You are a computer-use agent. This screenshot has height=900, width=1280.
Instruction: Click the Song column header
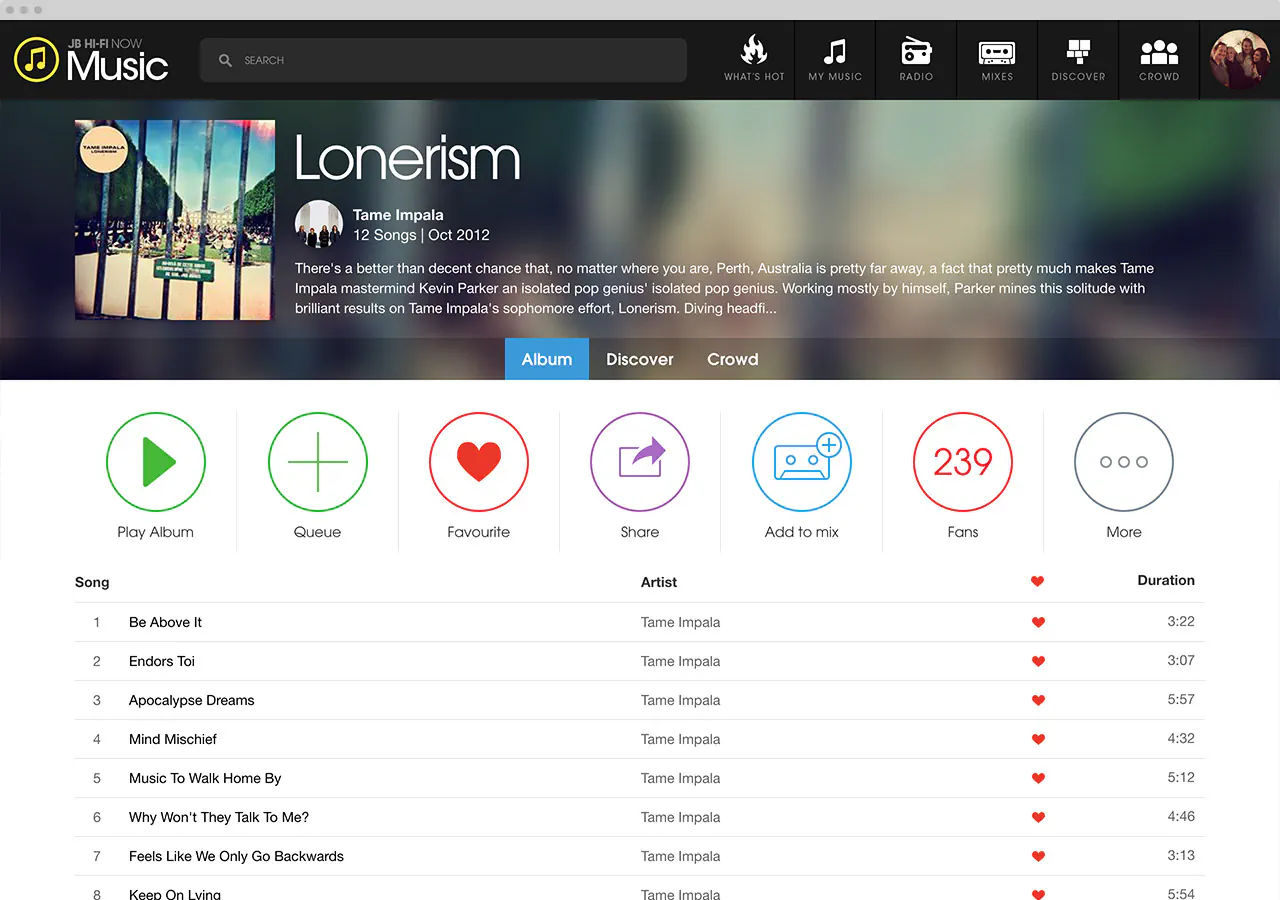click(92, 582)
